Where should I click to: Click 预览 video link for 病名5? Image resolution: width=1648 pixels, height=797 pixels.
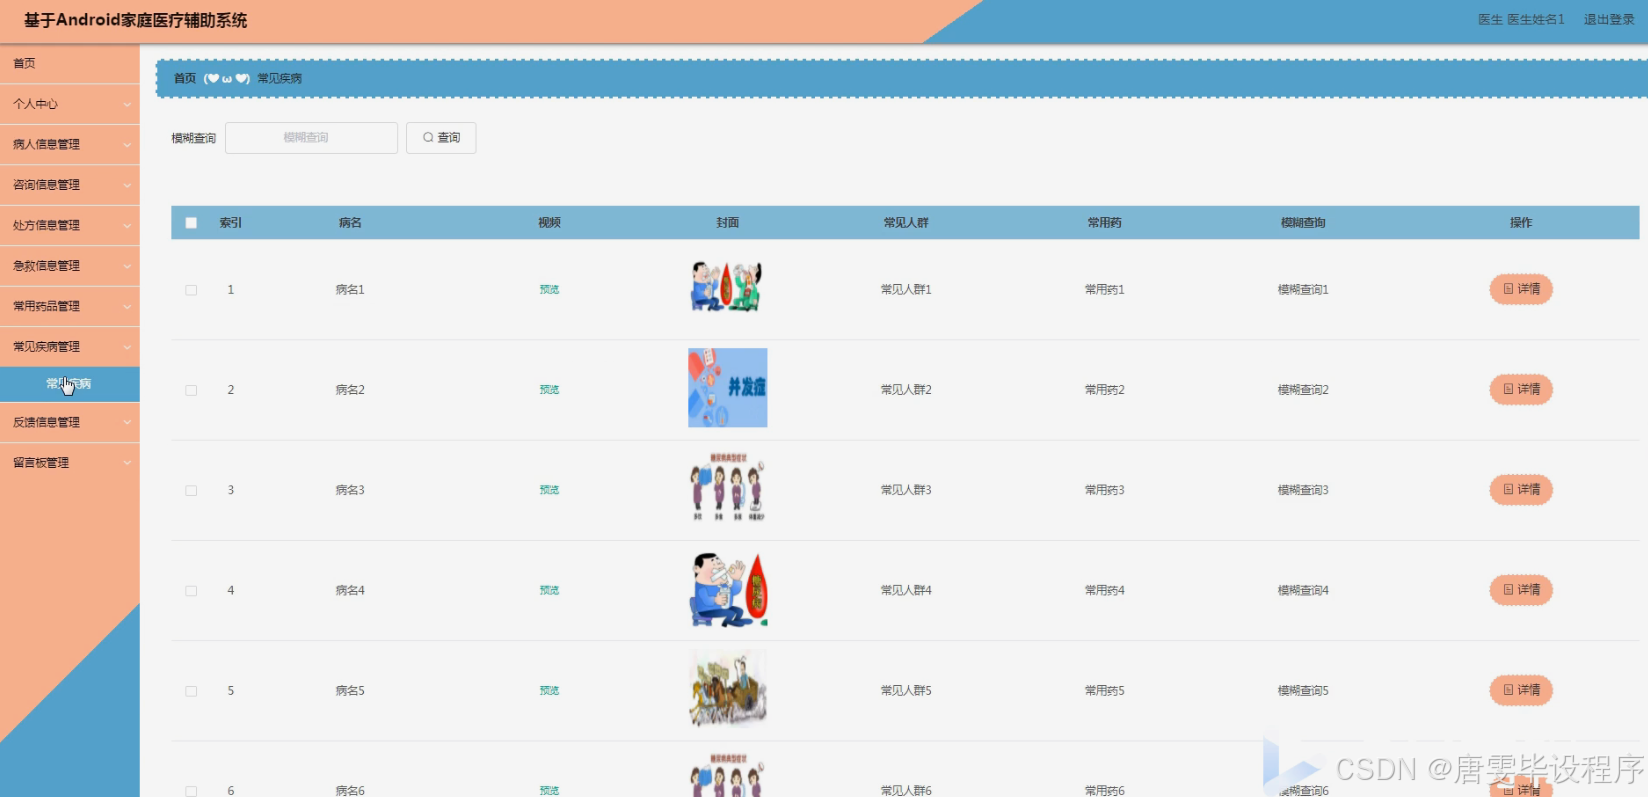tap(549, 691)
